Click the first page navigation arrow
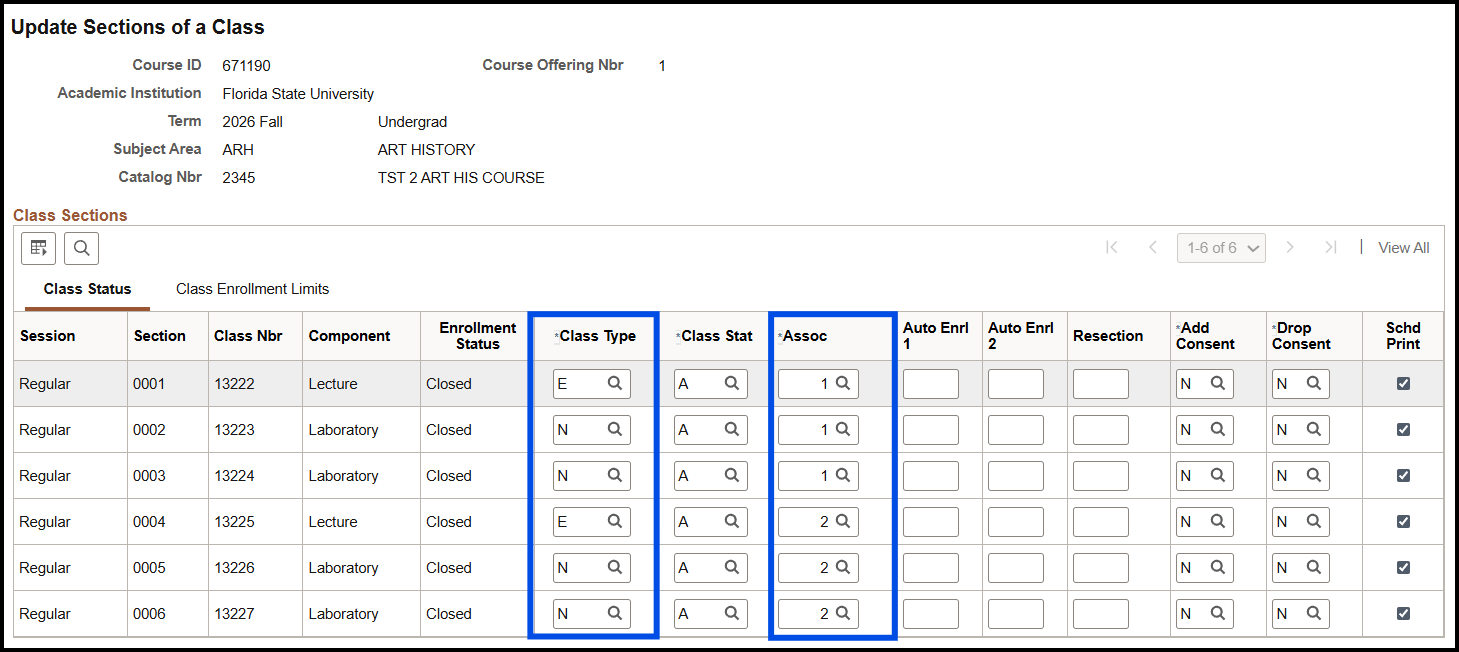The width and height of the screenshot is (1459, 652). click(1111, 247)
